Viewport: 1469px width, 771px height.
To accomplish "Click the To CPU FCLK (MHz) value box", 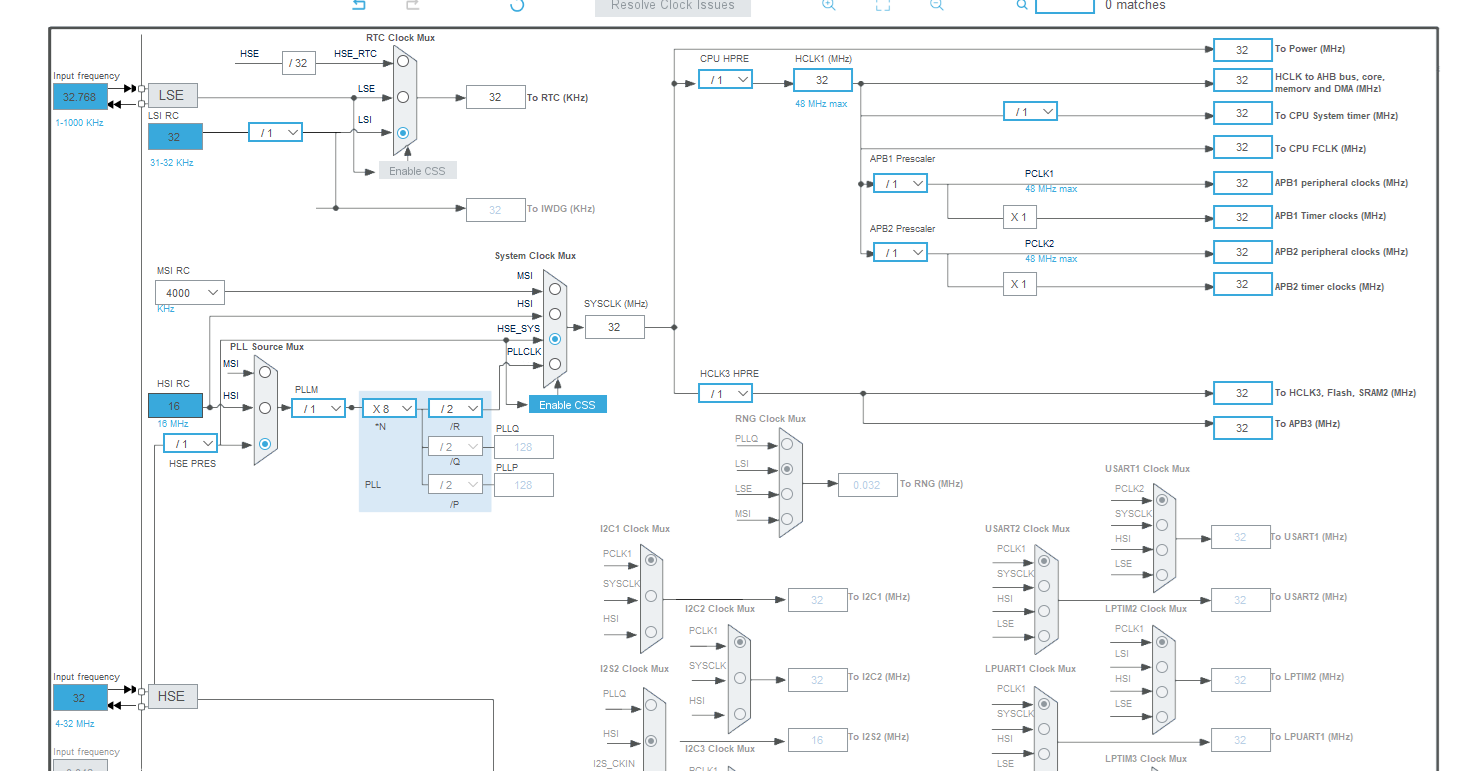I will pos(1242,147).
